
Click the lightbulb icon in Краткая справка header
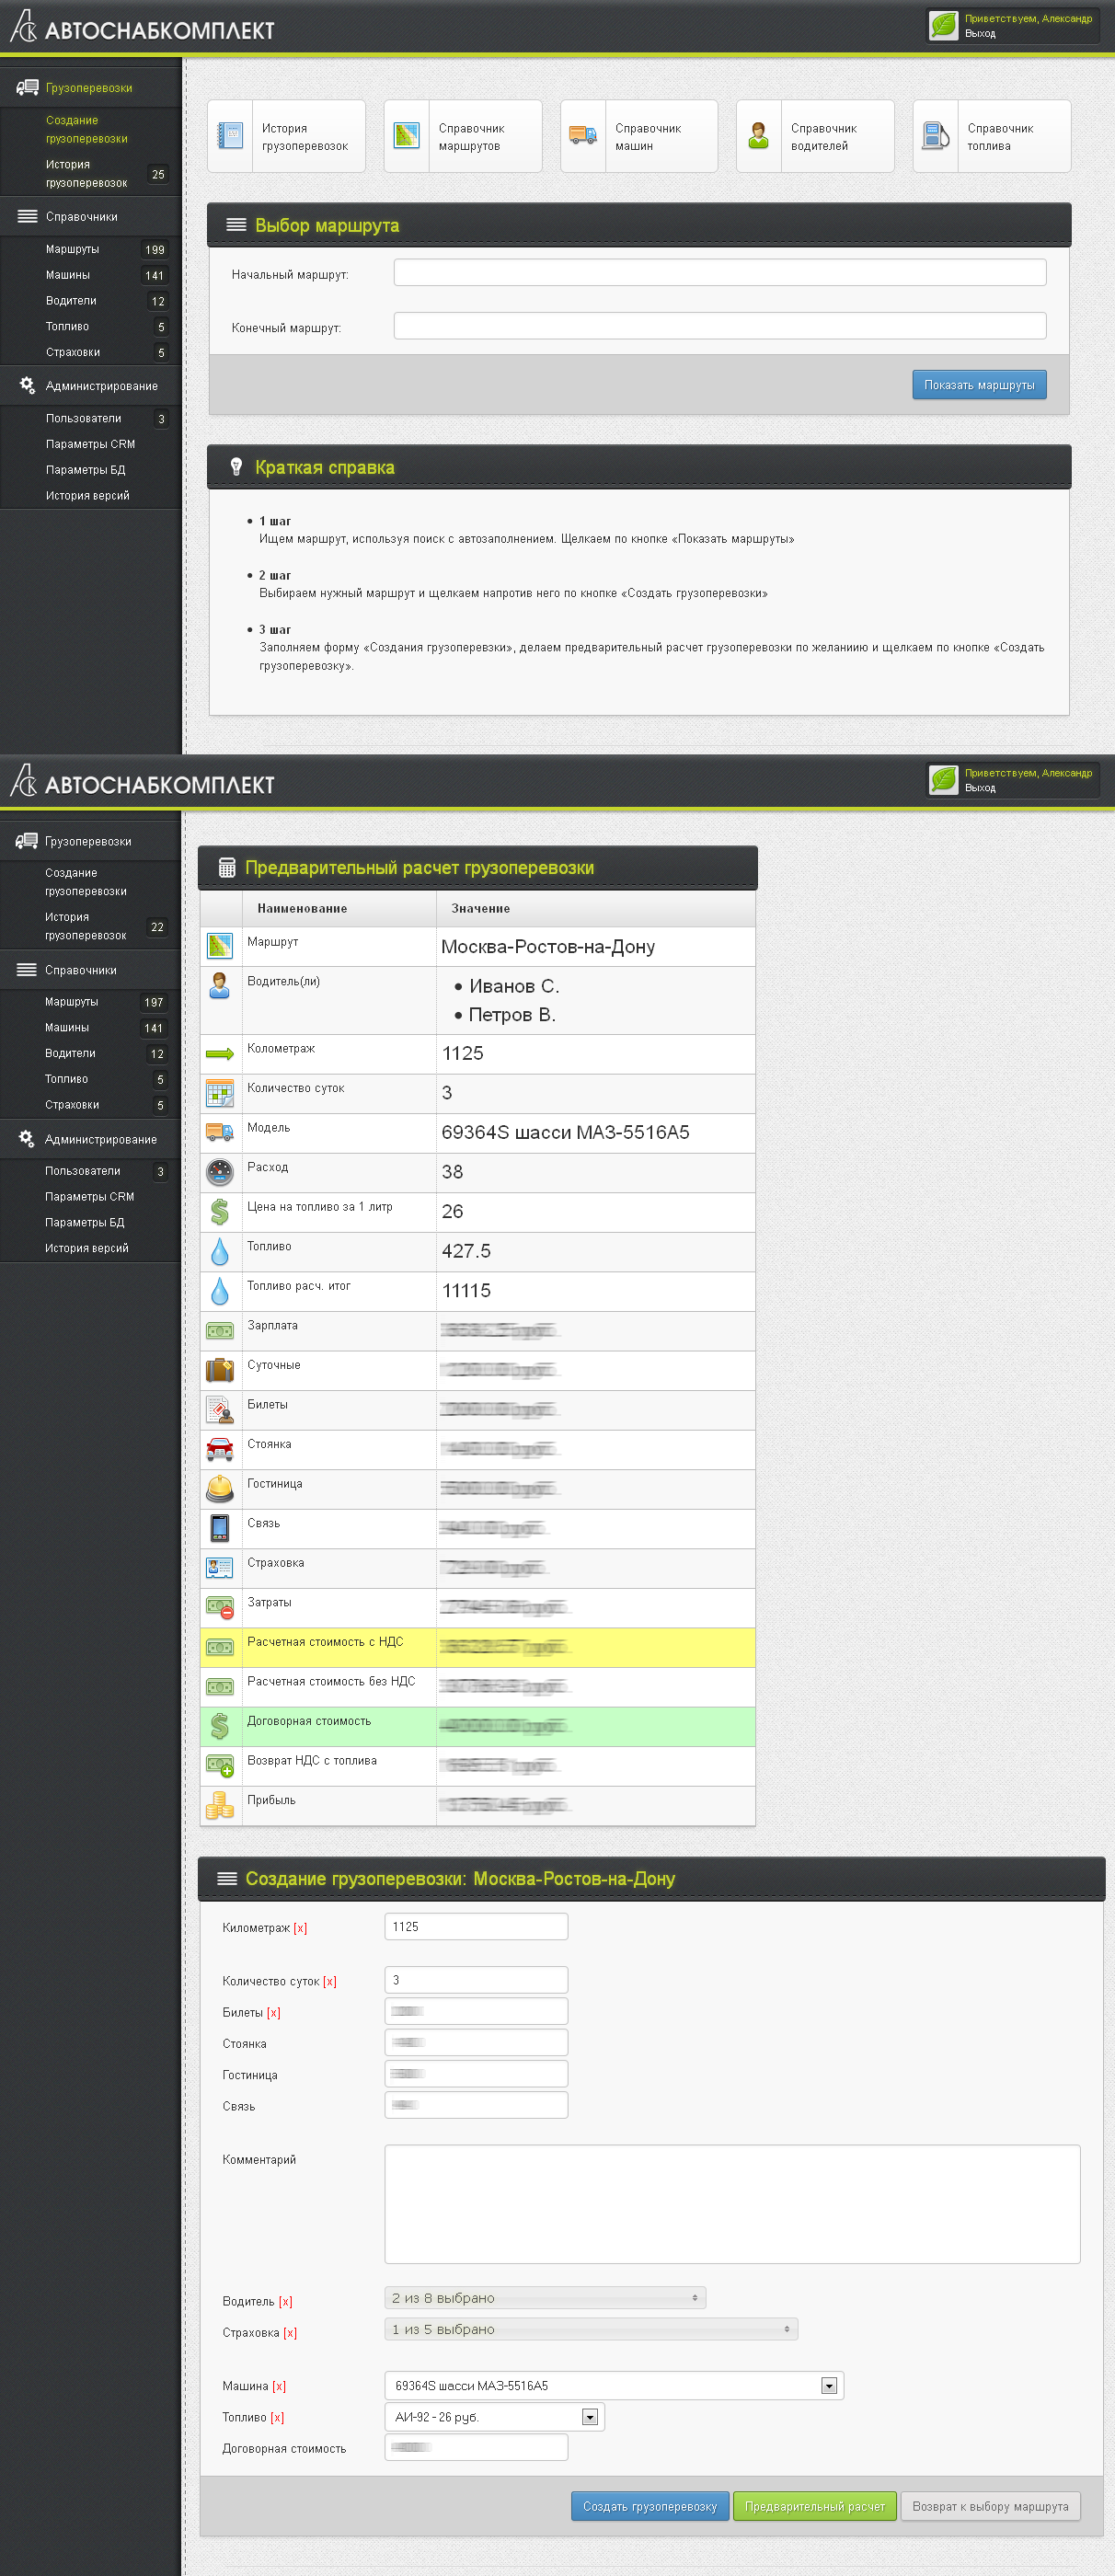[236, 467]
